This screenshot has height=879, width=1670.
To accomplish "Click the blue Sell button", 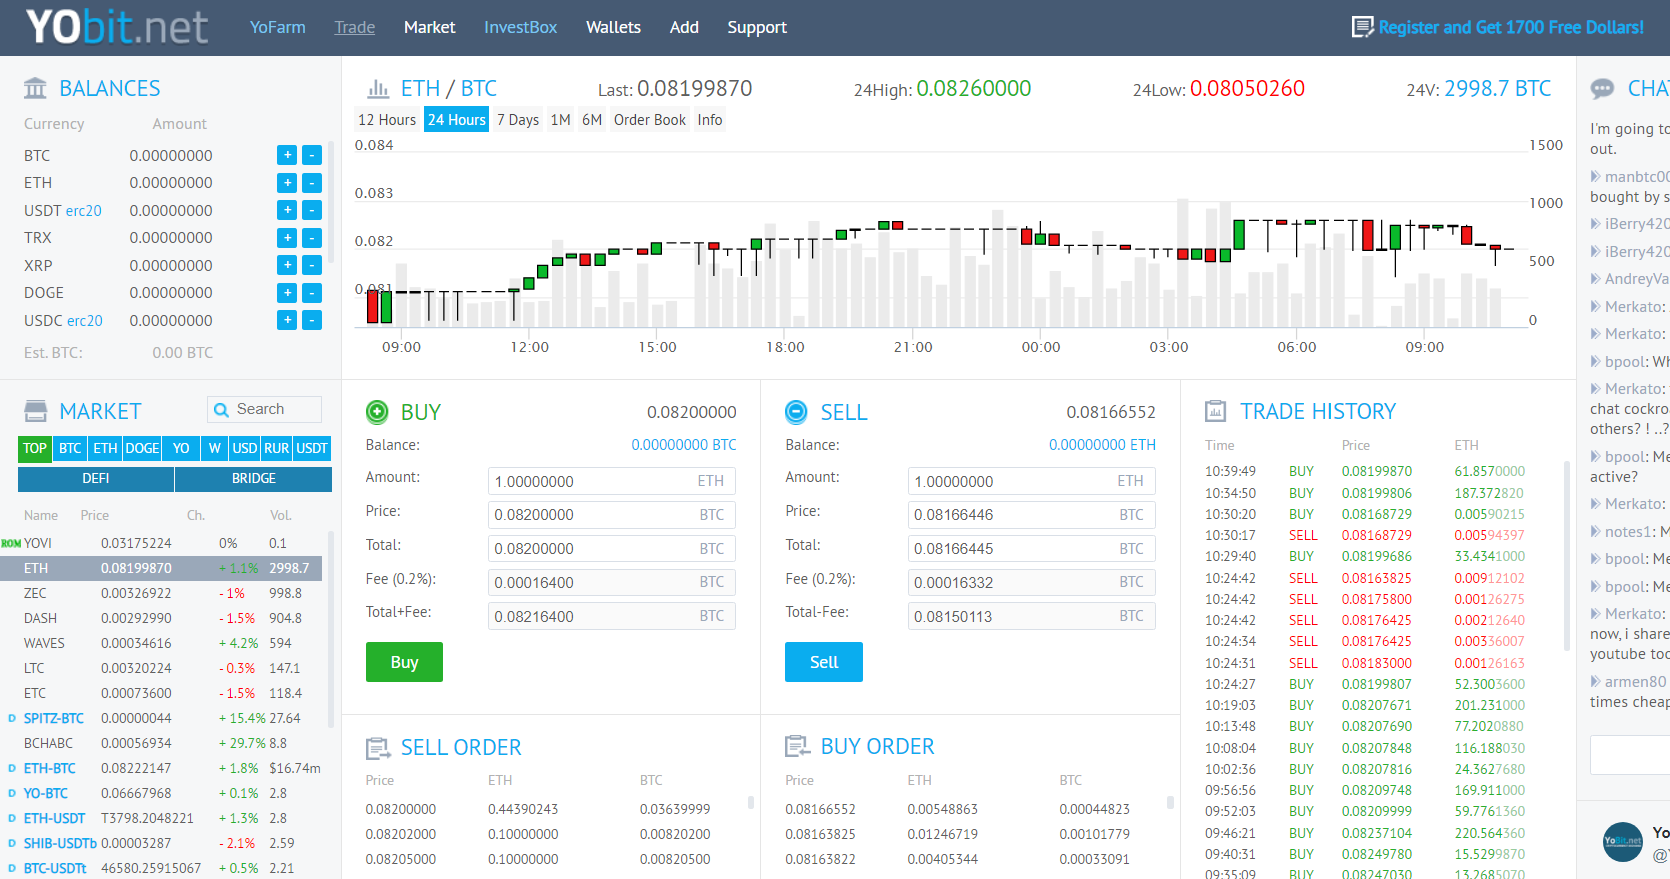I will click(x=824, y=662).
